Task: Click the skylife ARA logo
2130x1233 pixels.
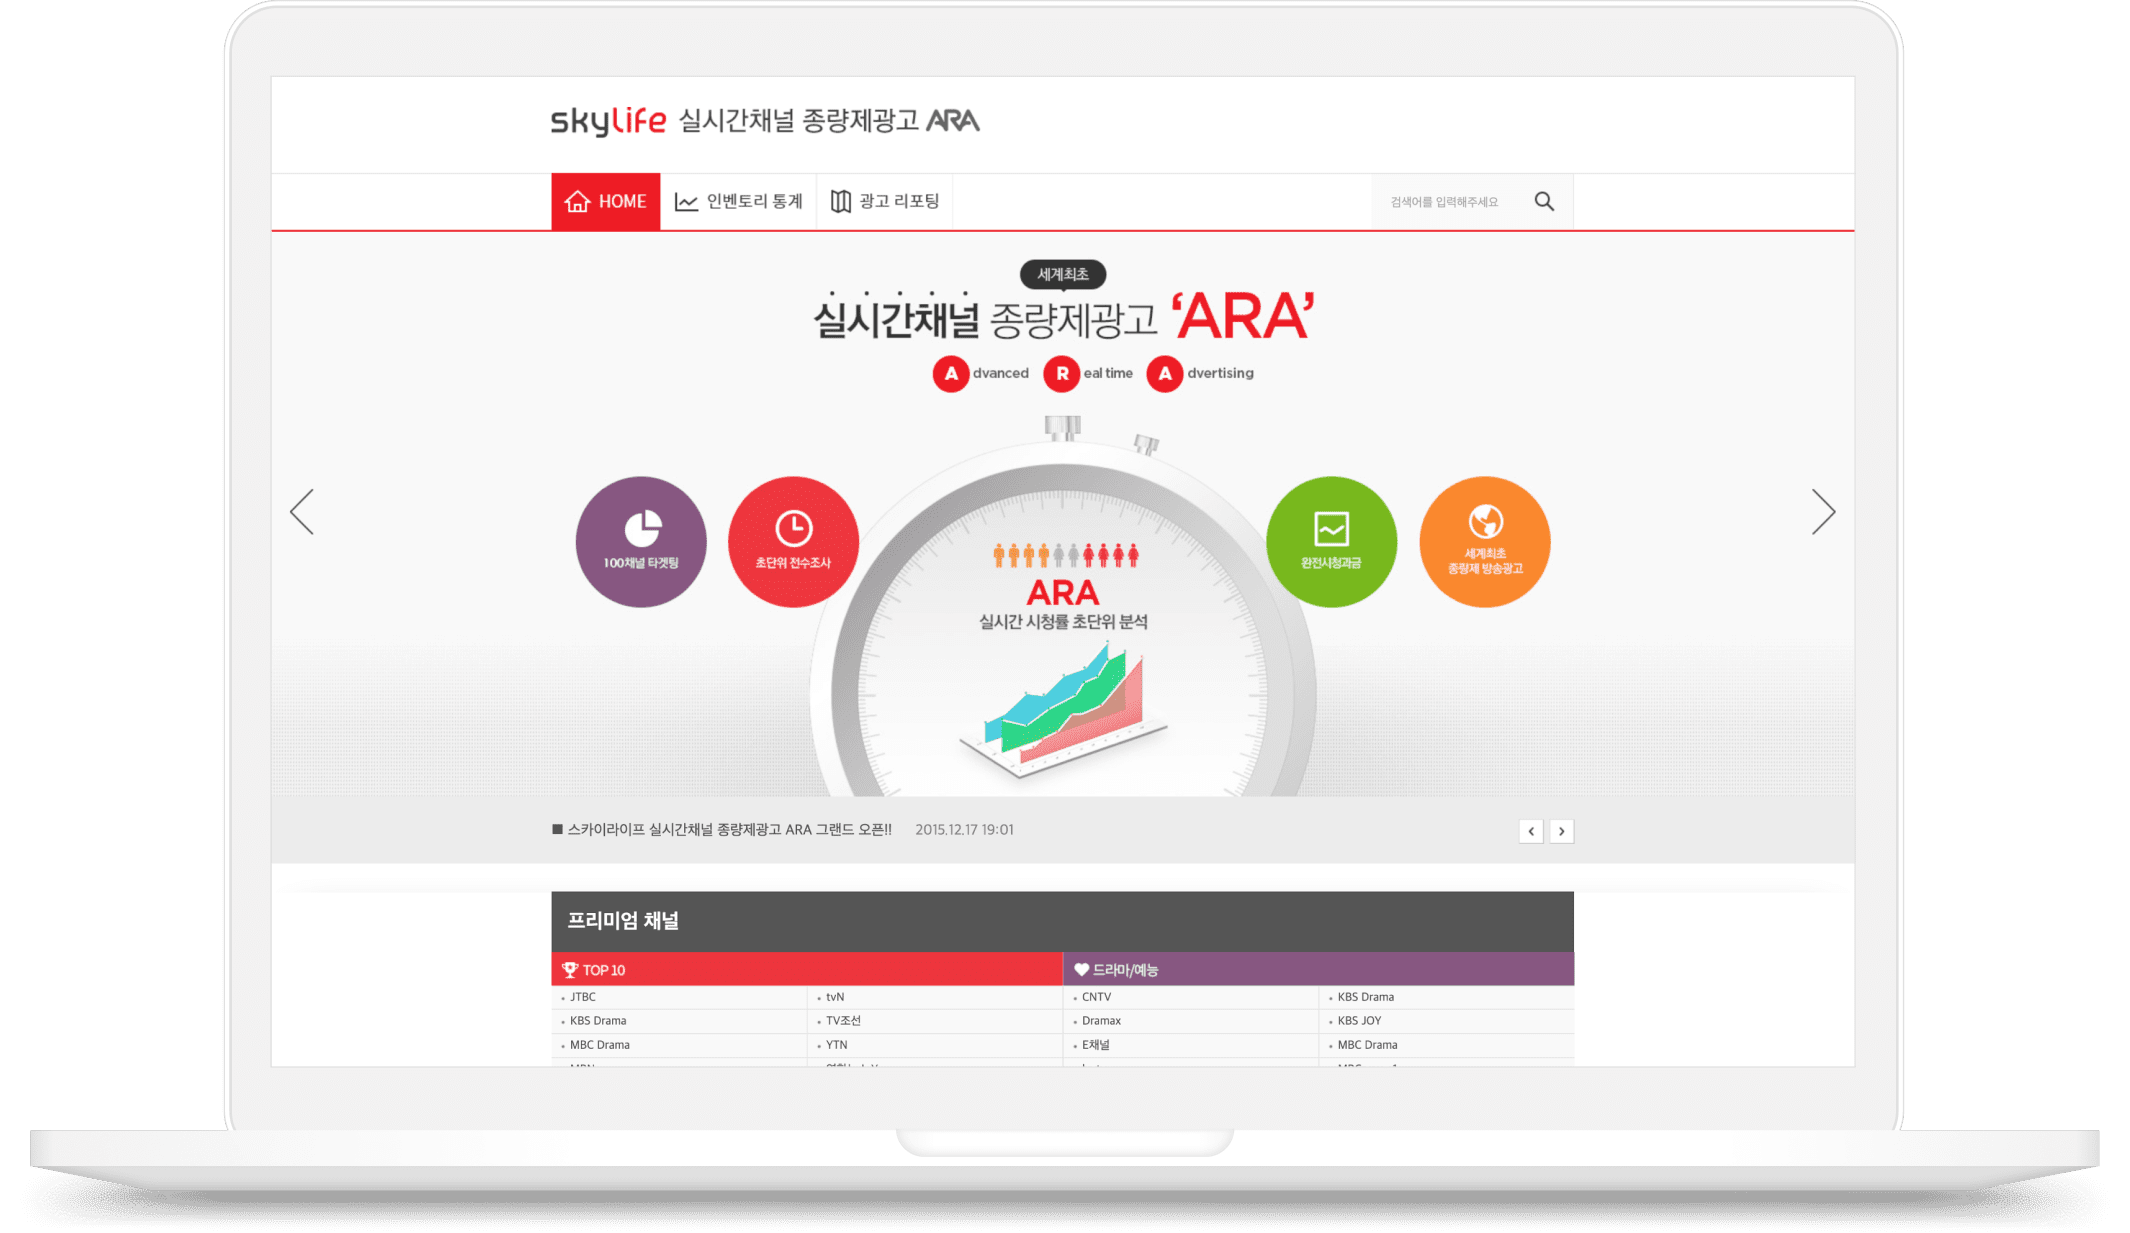Action: tap(765, 121)
